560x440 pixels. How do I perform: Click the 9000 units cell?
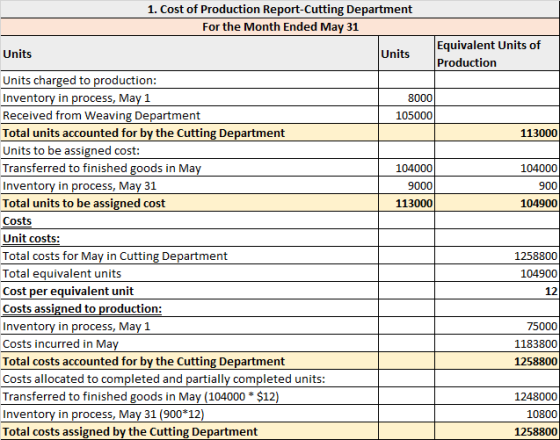point(406,185)
